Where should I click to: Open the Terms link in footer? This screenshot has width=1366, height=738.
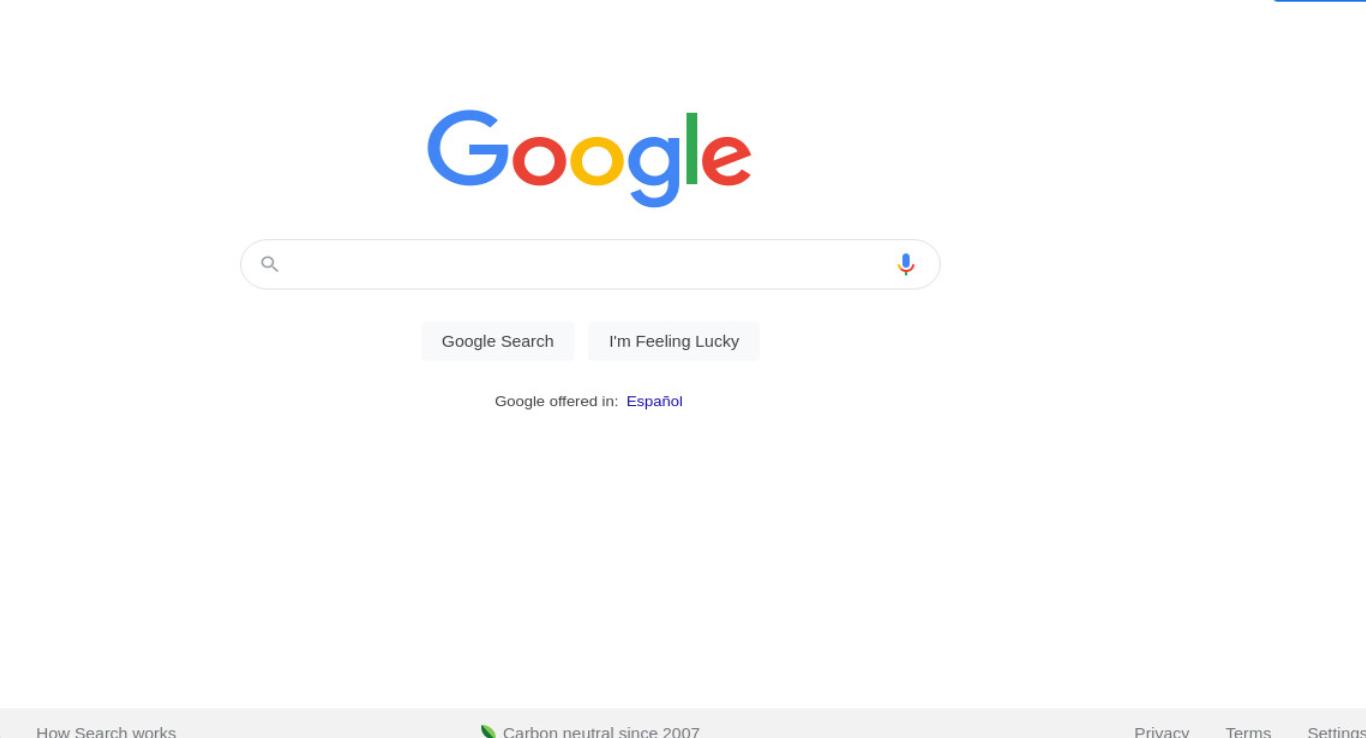(1248, 732)
